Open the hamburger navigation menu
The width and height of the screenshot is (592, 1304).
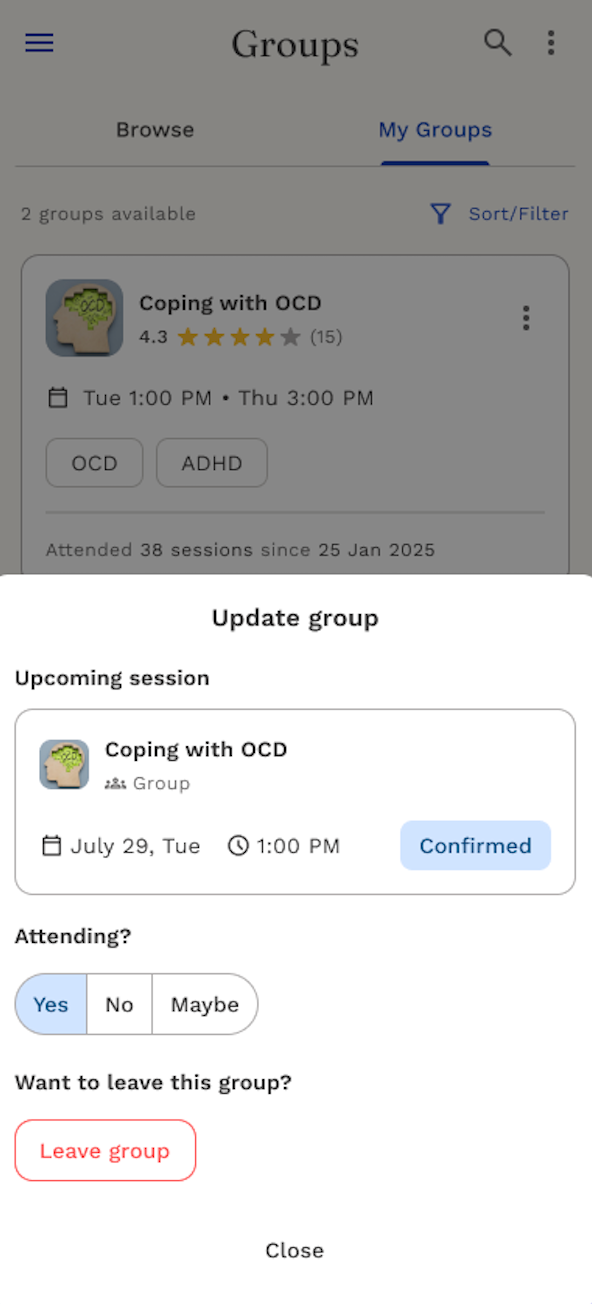39,43
